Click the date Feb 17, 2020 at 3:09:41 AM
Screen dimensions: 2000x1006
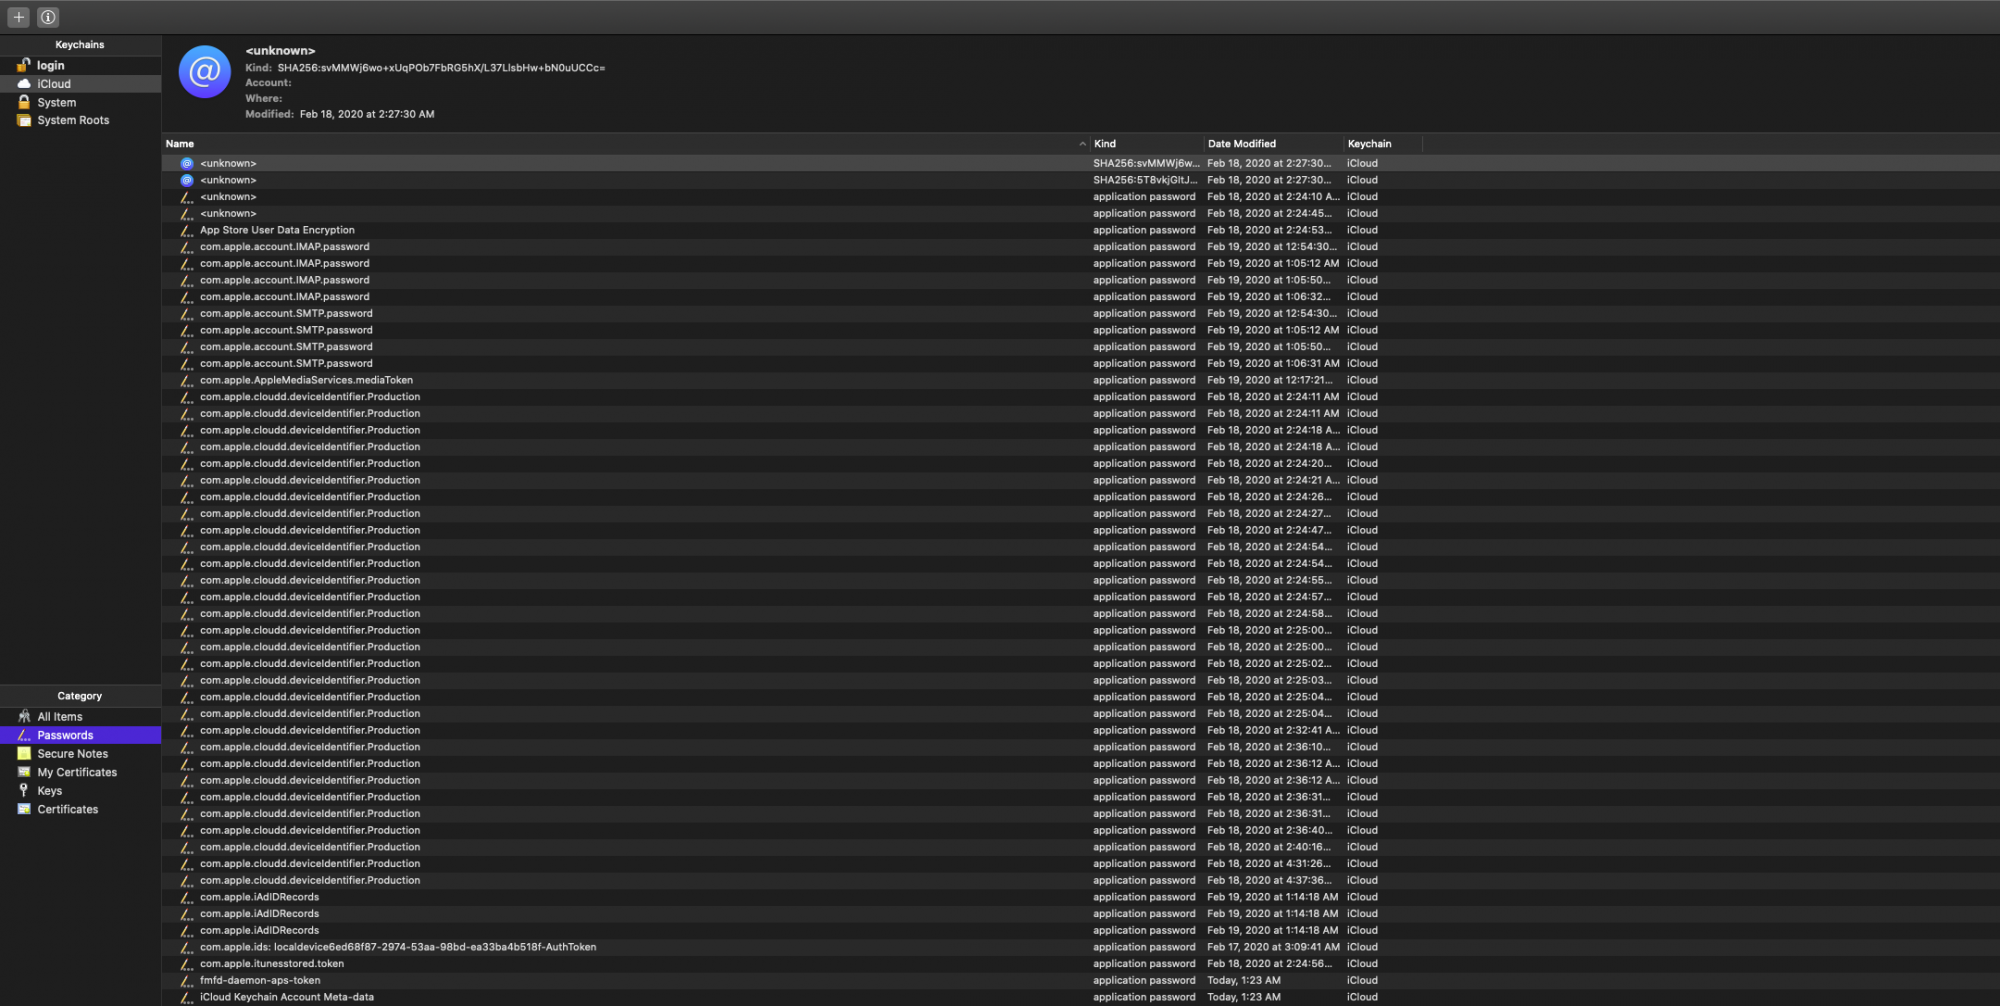(x=1272, y=947)
